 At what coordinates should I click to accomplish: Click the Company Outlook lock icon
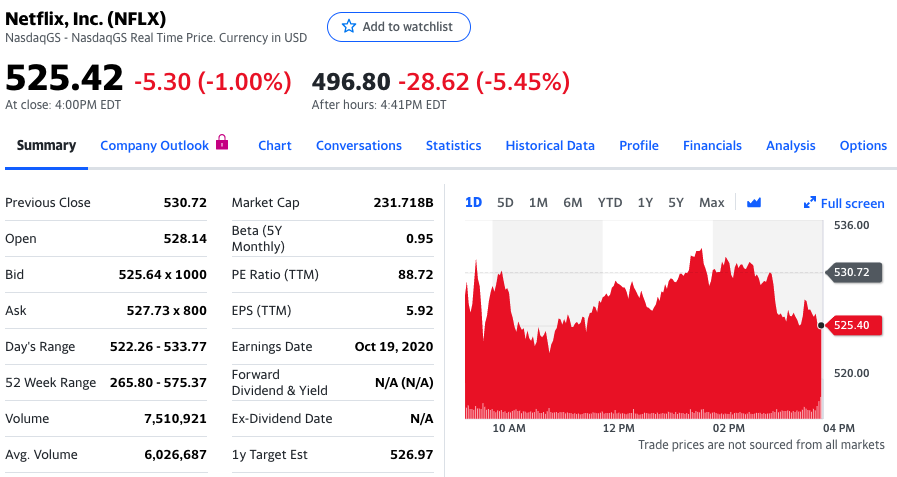click(222, 144)
